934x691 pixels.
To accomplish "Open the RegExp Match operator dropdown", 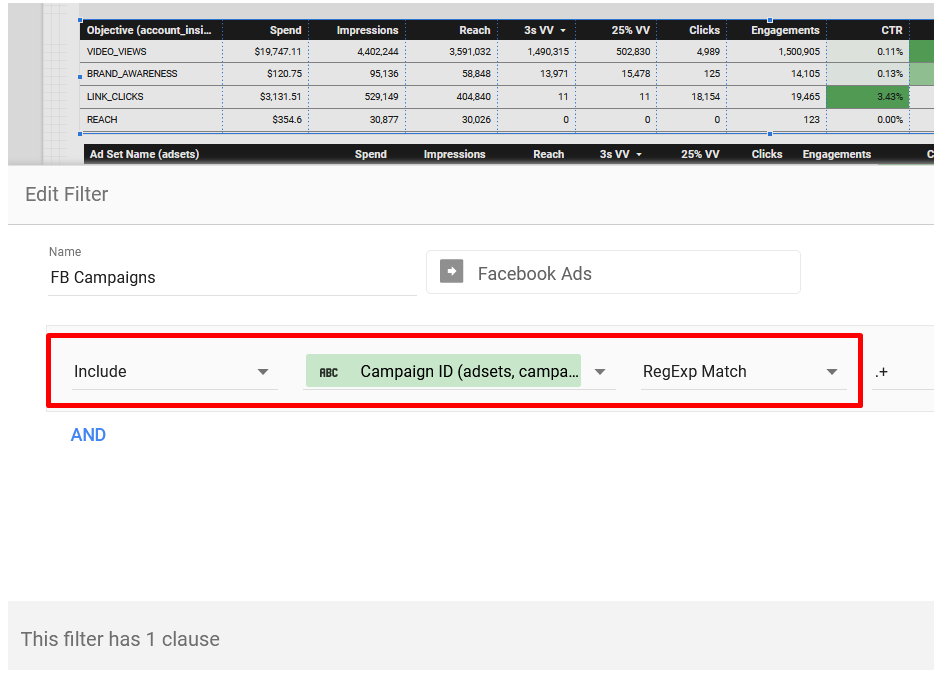I will coord(831,372).
